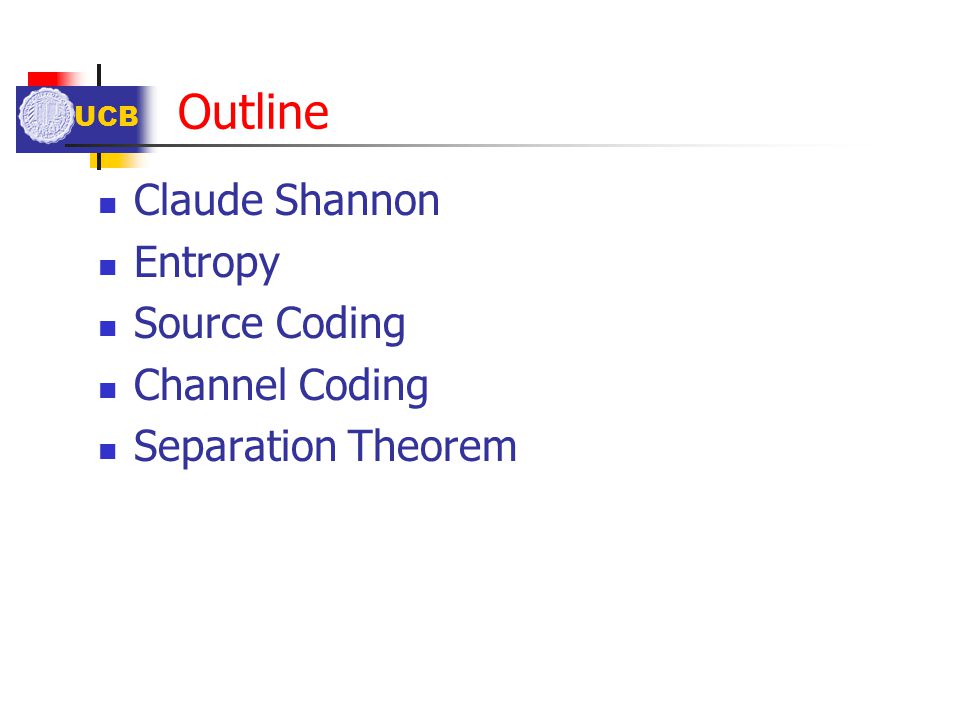
Task: Select the red 'Outline' slide title
Action: point(253,112)
